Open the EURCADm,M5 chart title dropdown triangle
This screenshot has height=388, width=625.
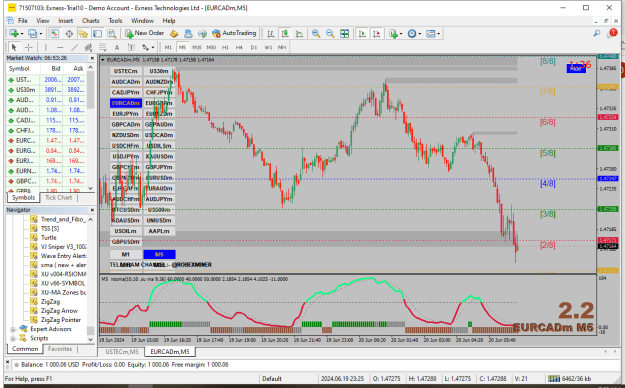point(103,60)
